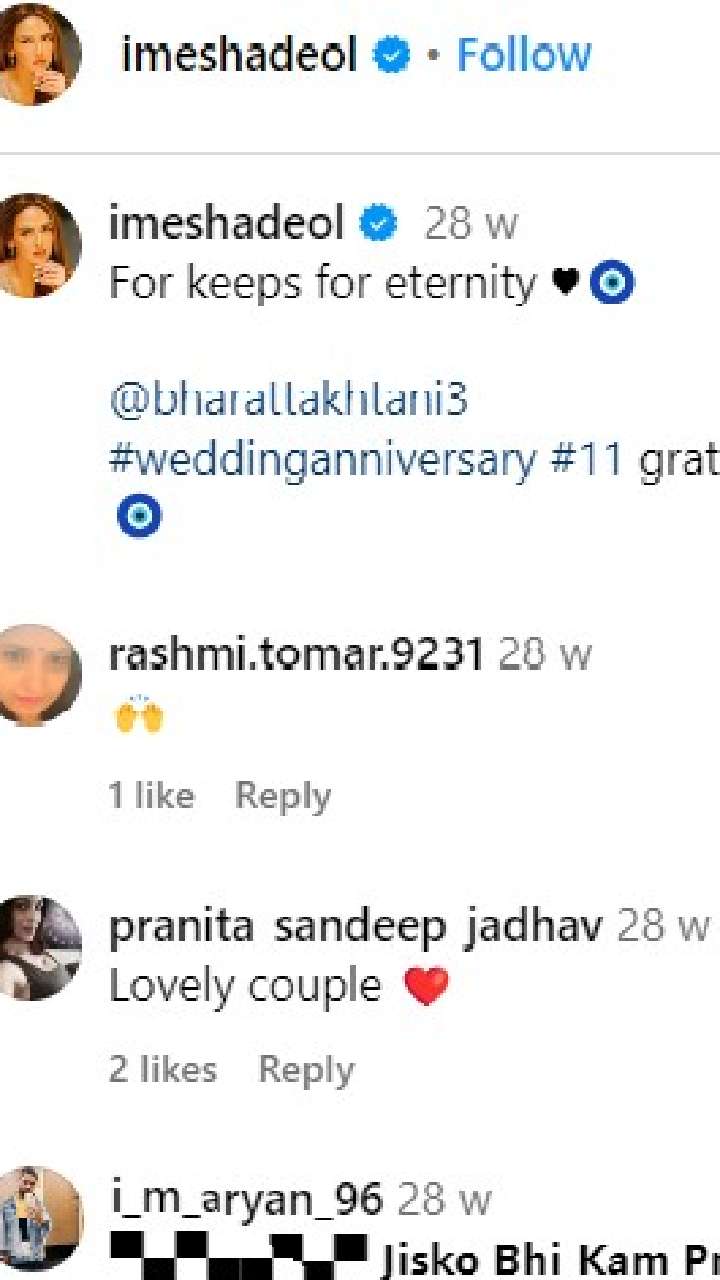The height and width of the screenshot is (1280, 720).
Task: View the 1 like on rashmi's comment
Action: pos(151,796)
